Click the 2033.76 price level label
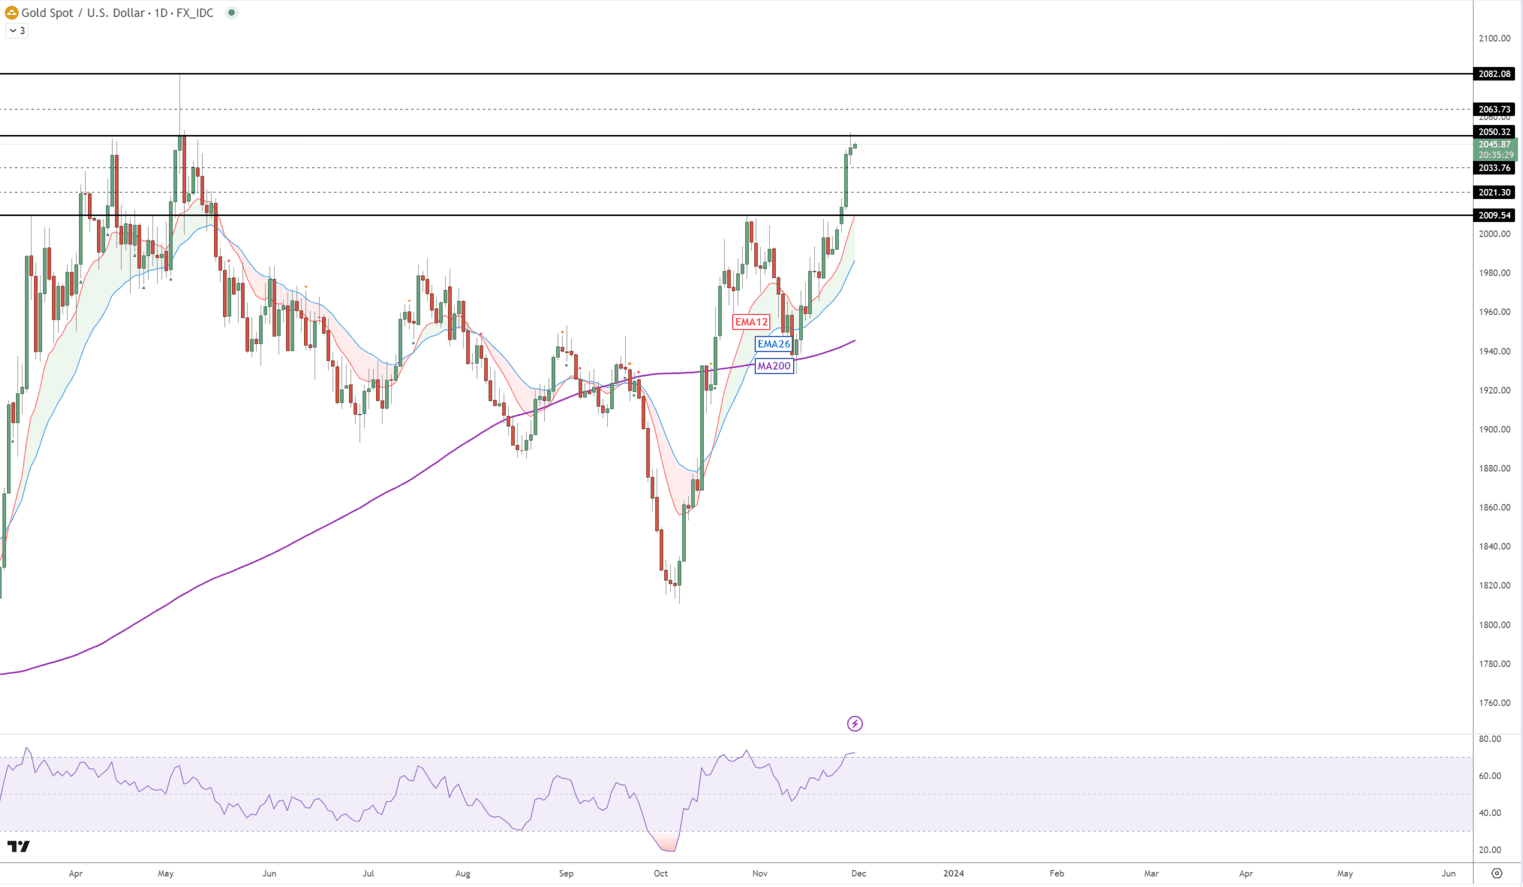This screenshot has height=887, width=1523. point(1494,168)
